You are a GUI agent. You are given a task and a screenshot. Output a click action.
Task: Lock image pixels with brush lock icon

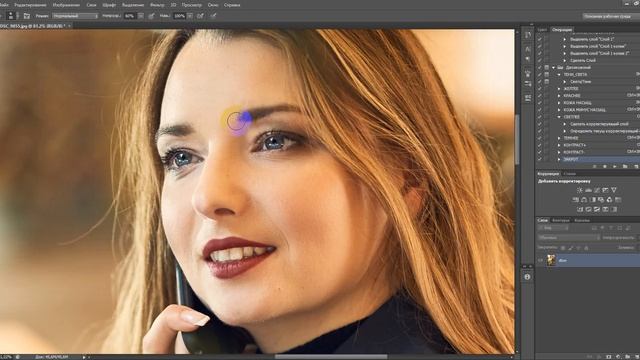(571, 248)
